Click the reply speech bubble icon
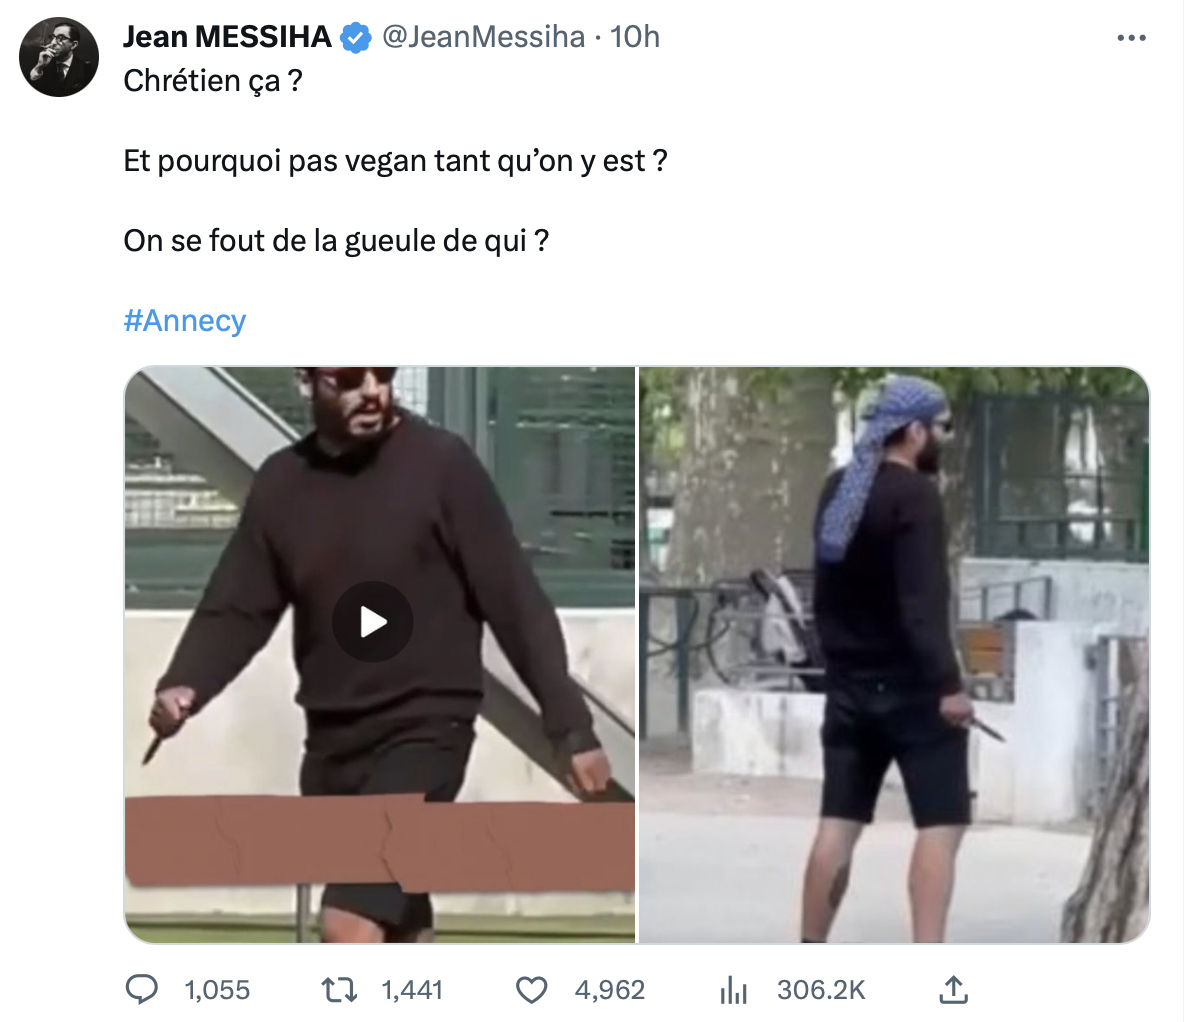This screenshot has height=1022, width=1184. (141, 990)
